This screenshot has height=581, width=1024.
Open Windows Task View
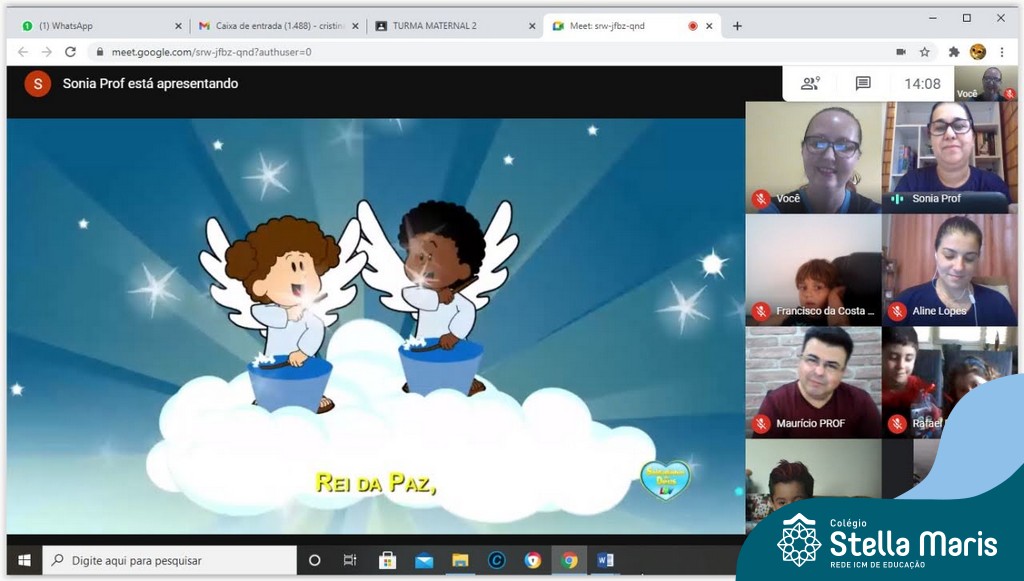pos(350,560)
